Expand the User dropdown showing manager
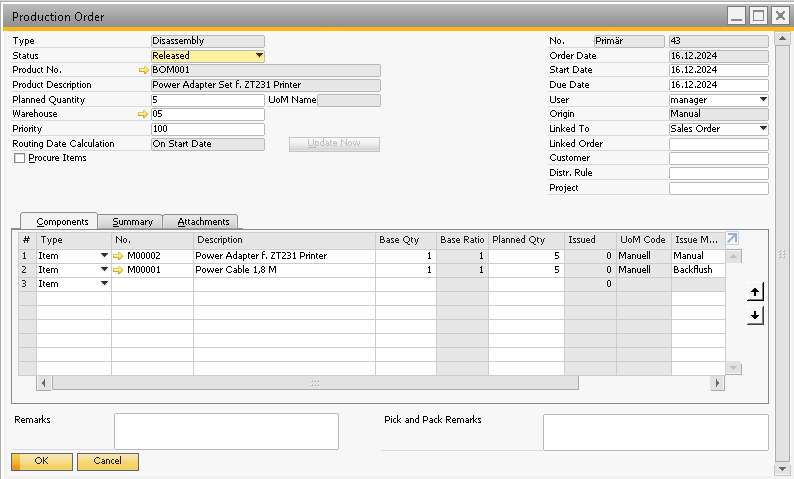 pyautogui.click(x=763, y=100)
